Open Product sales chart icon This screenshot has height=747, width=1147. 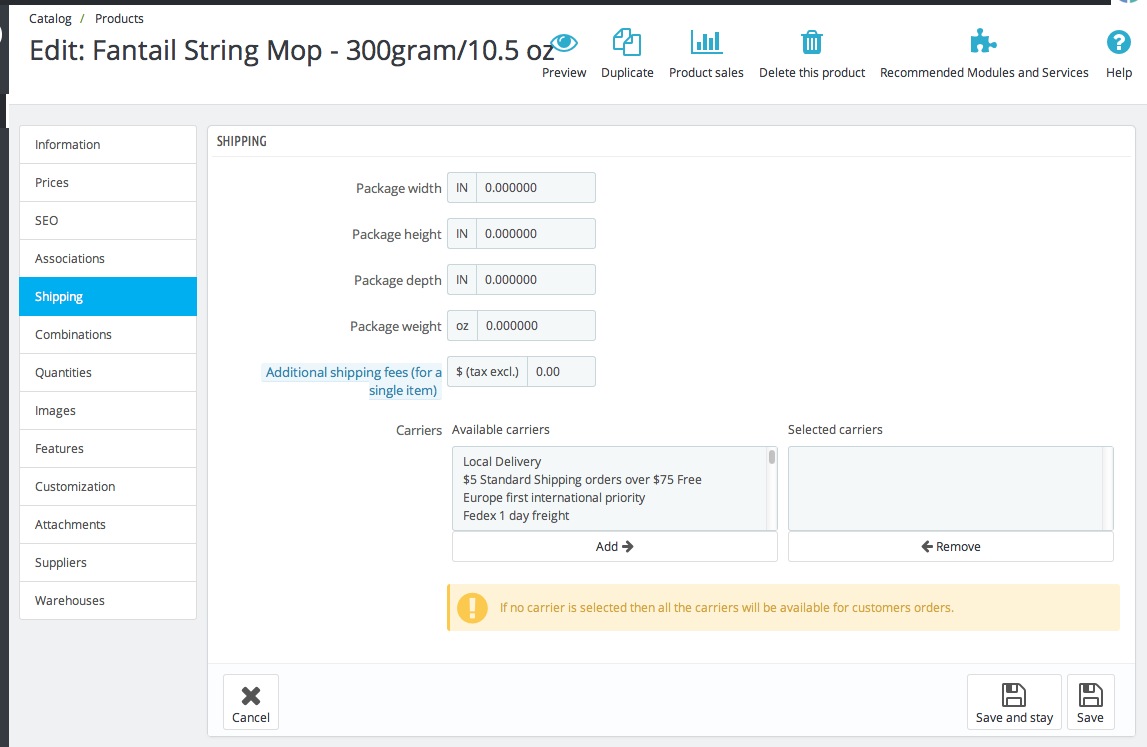(706, 43)
